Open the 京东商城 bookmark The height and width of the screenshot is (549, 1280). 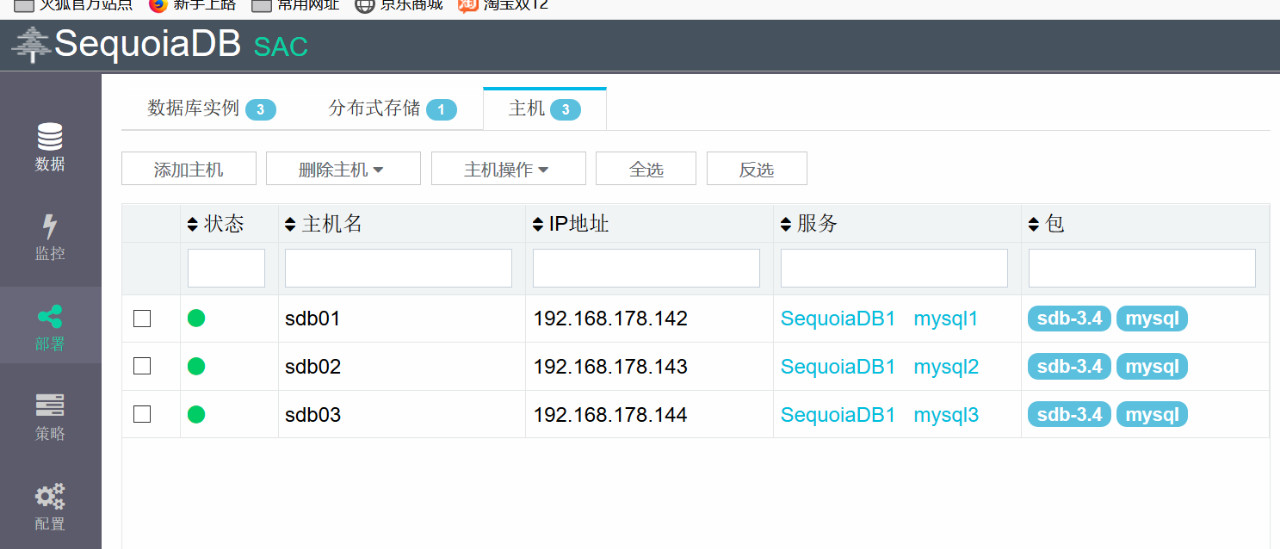(x=399, y=5)
